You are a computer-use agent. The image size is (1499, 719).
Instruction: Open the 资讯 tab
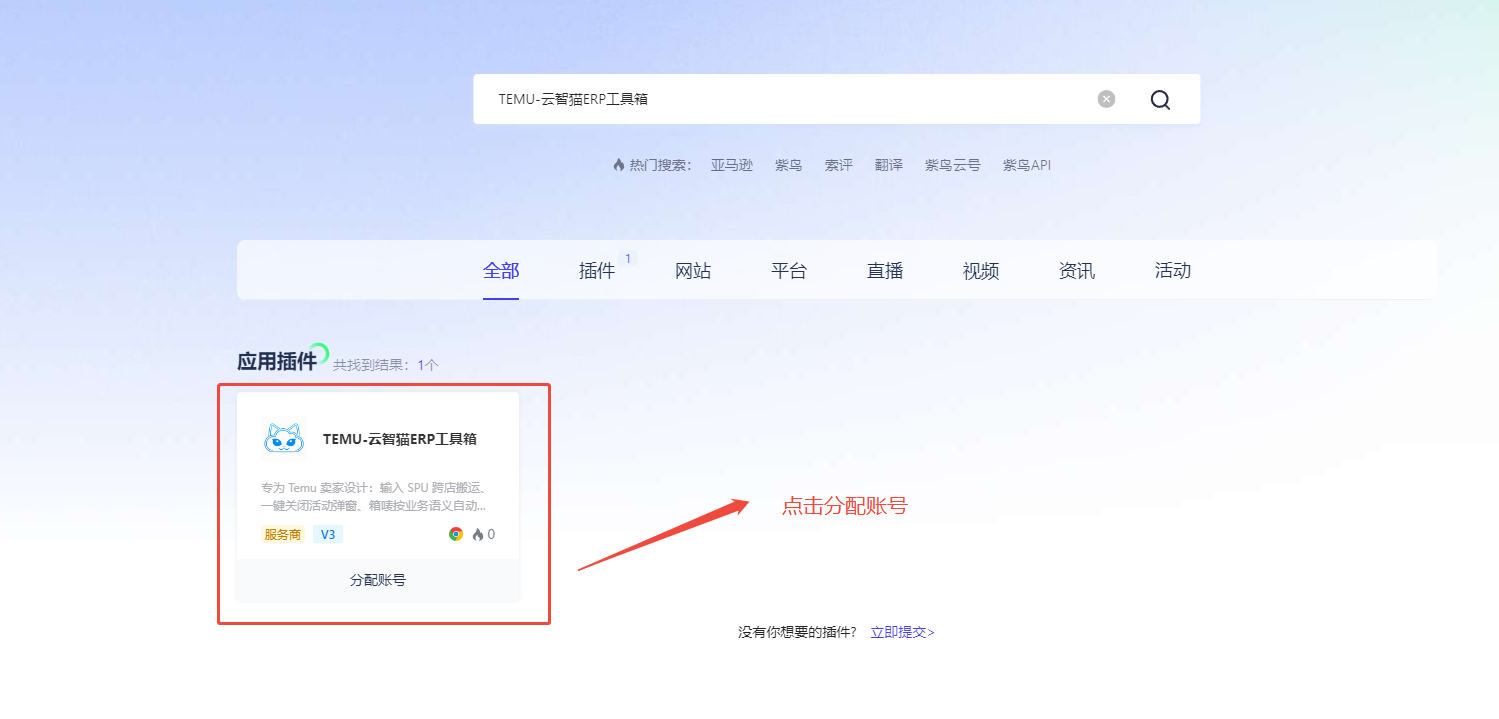coord(1077,271)
